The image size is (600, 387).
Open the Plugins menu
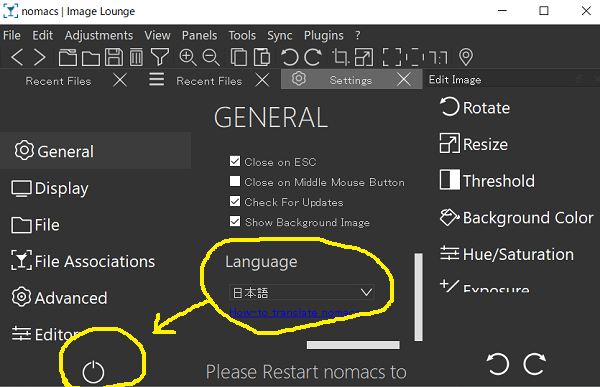324,36
